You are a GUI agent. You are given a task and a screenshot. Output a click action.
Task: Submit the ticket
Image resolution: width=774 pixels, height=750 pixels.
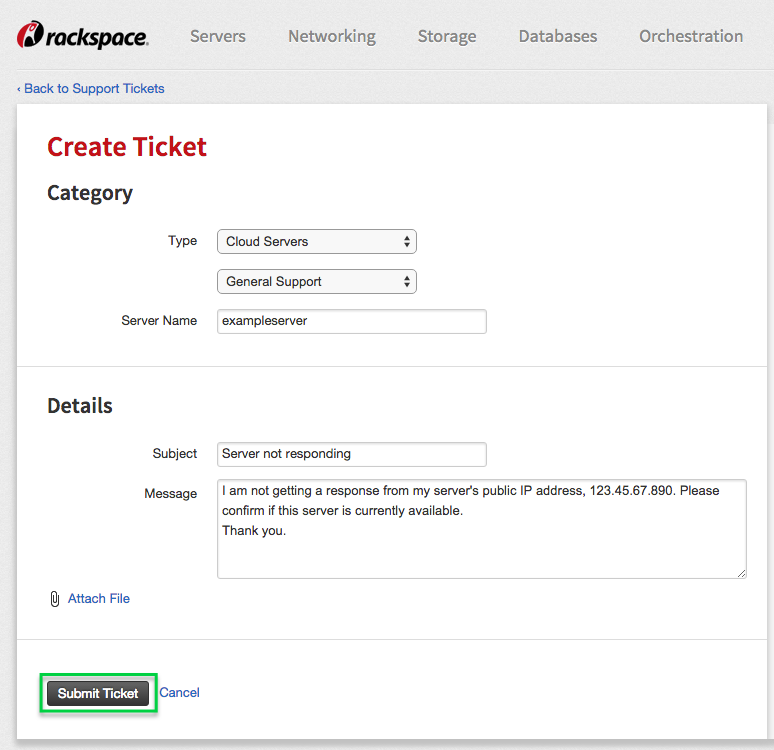coord(98,693)
